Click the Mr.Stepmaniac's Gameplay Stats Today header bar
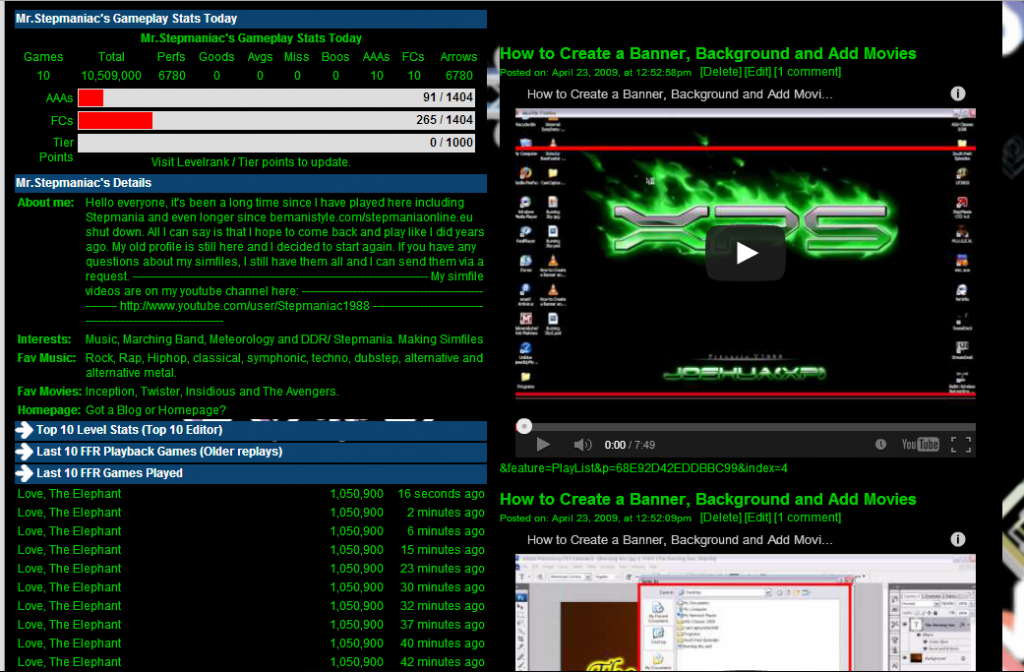Screen dimensions: 1024x672 click(251, 19)
